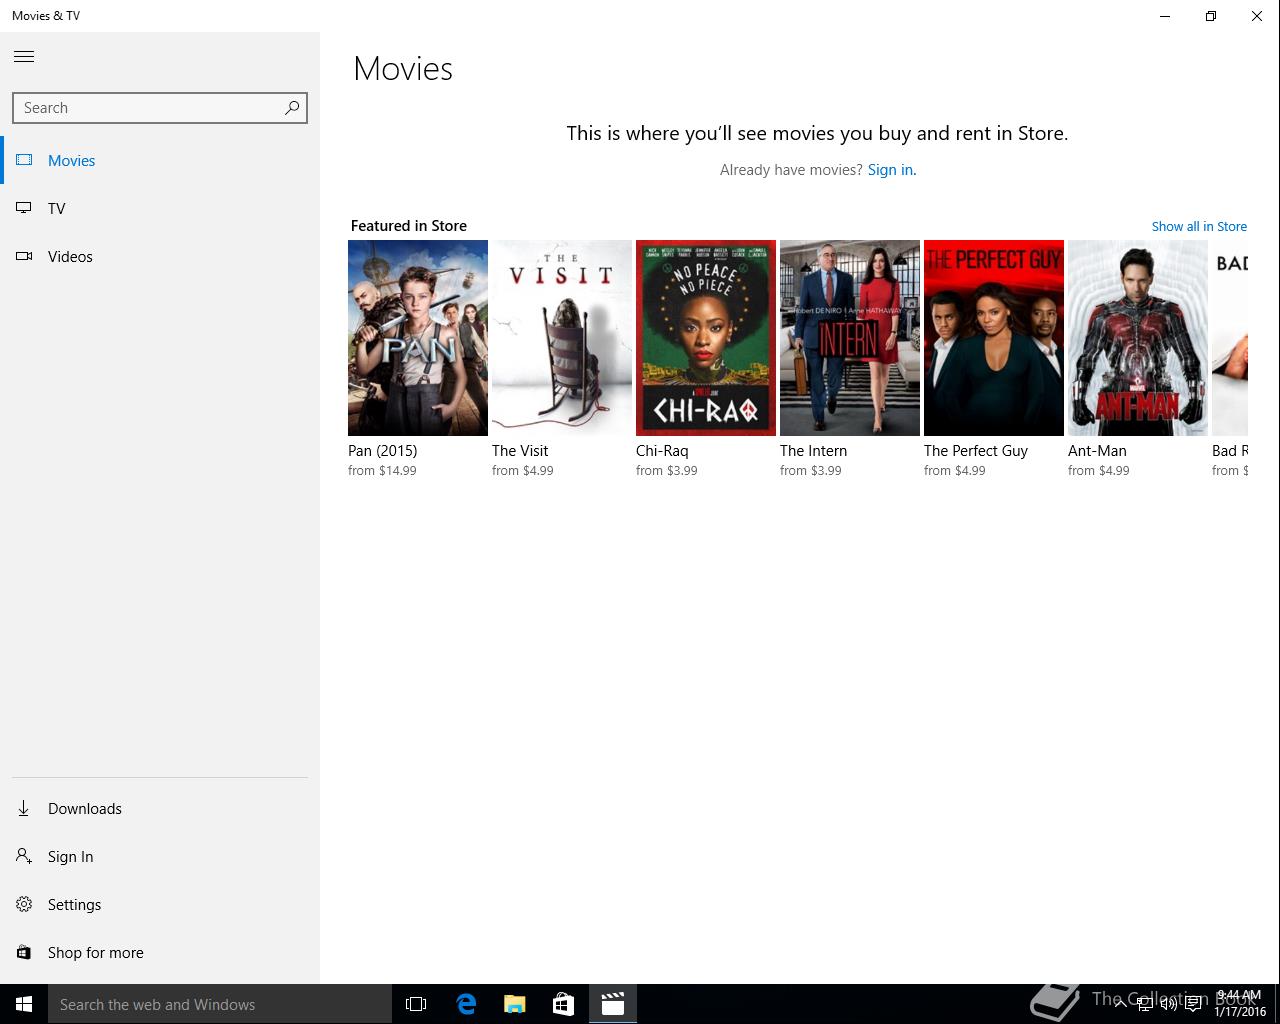
Task: Open the Chi-Raq movie poster
Action: 706,338
